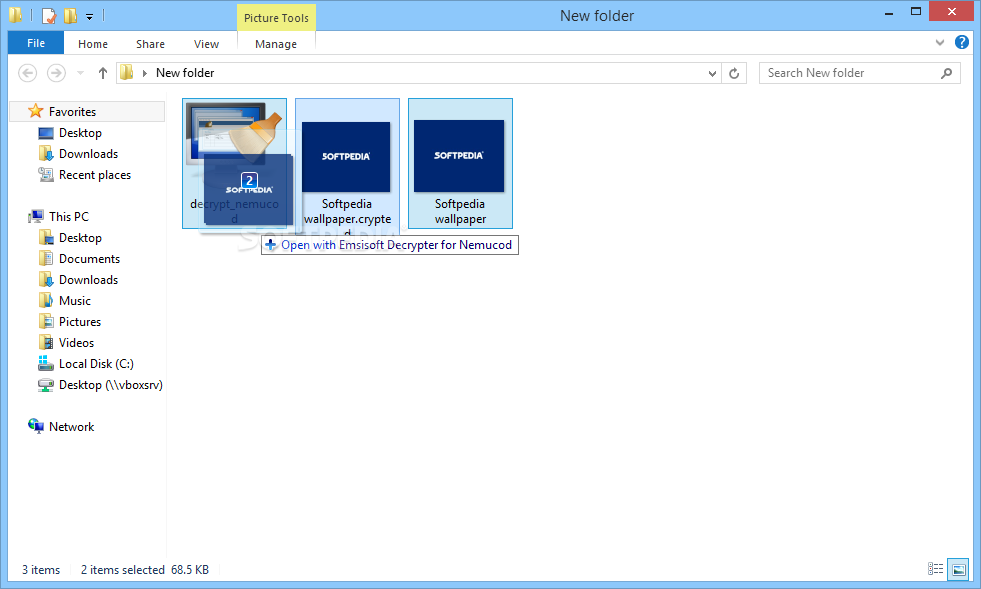Image resolution: width=981 pixels, height=589 pixels.
Task: Click the address bar path arrow before New folder
Action: [145, 73]
